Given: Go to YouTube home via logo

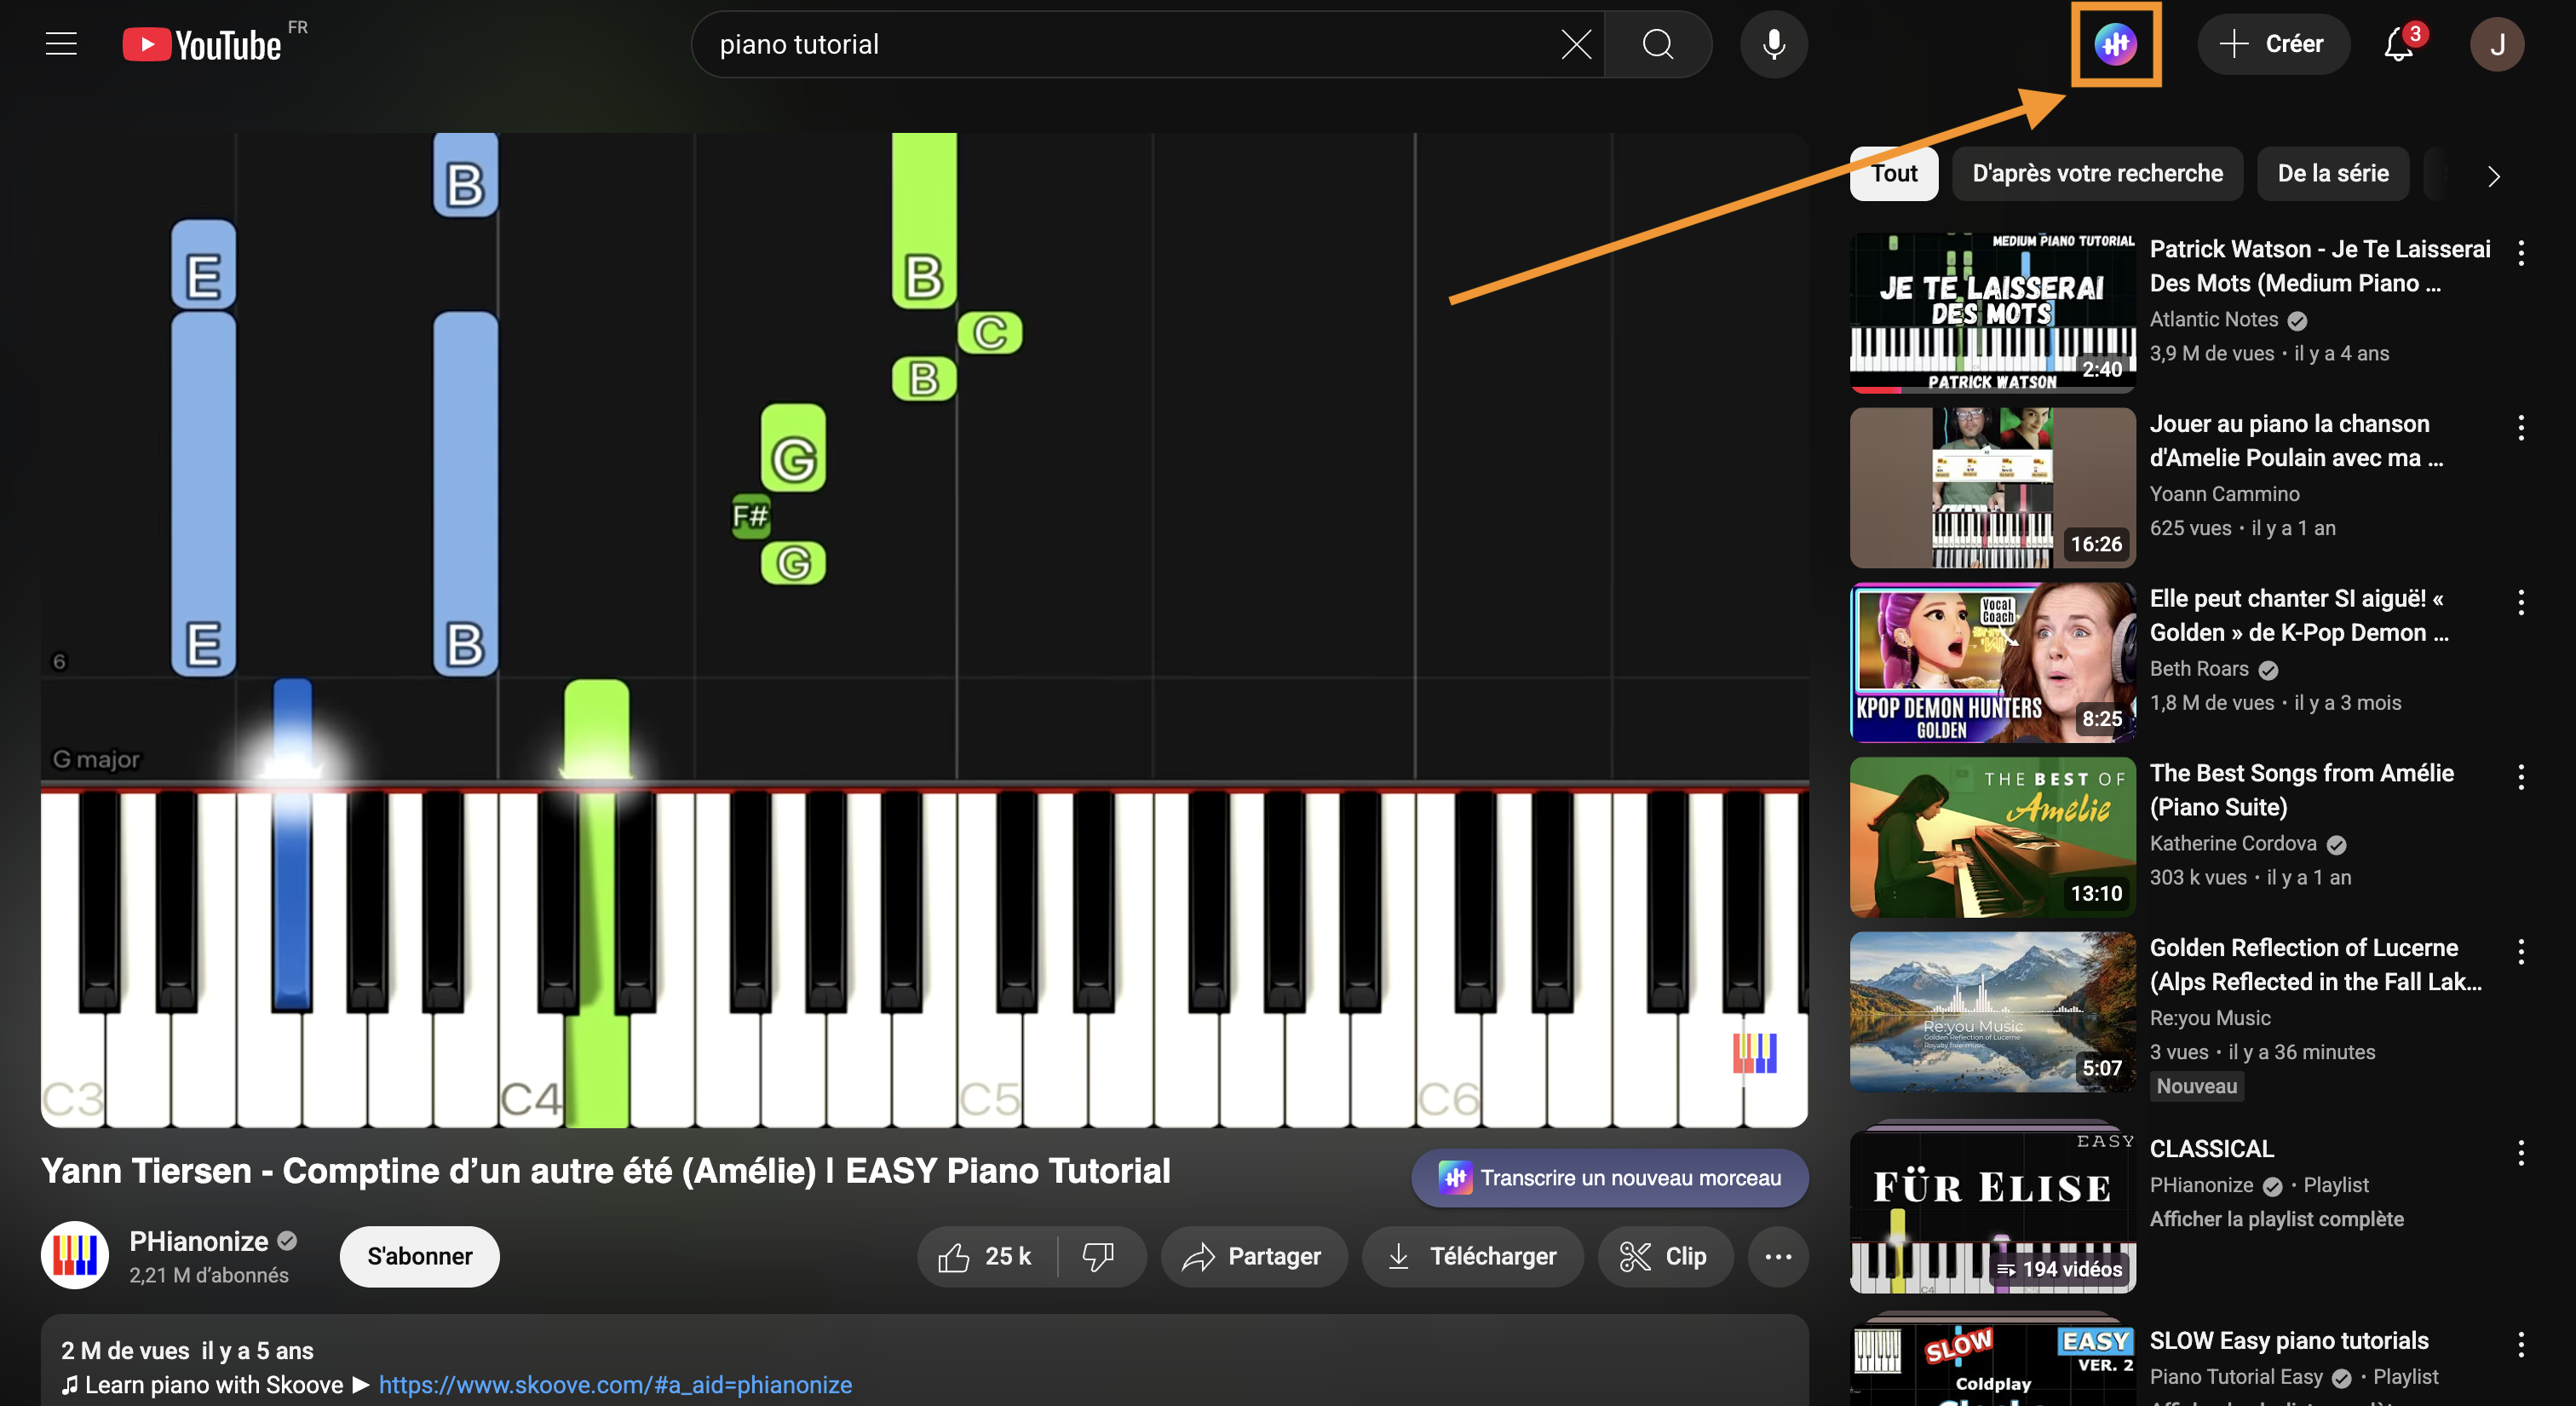Looking at the screenshot, I should pos(203,44).
